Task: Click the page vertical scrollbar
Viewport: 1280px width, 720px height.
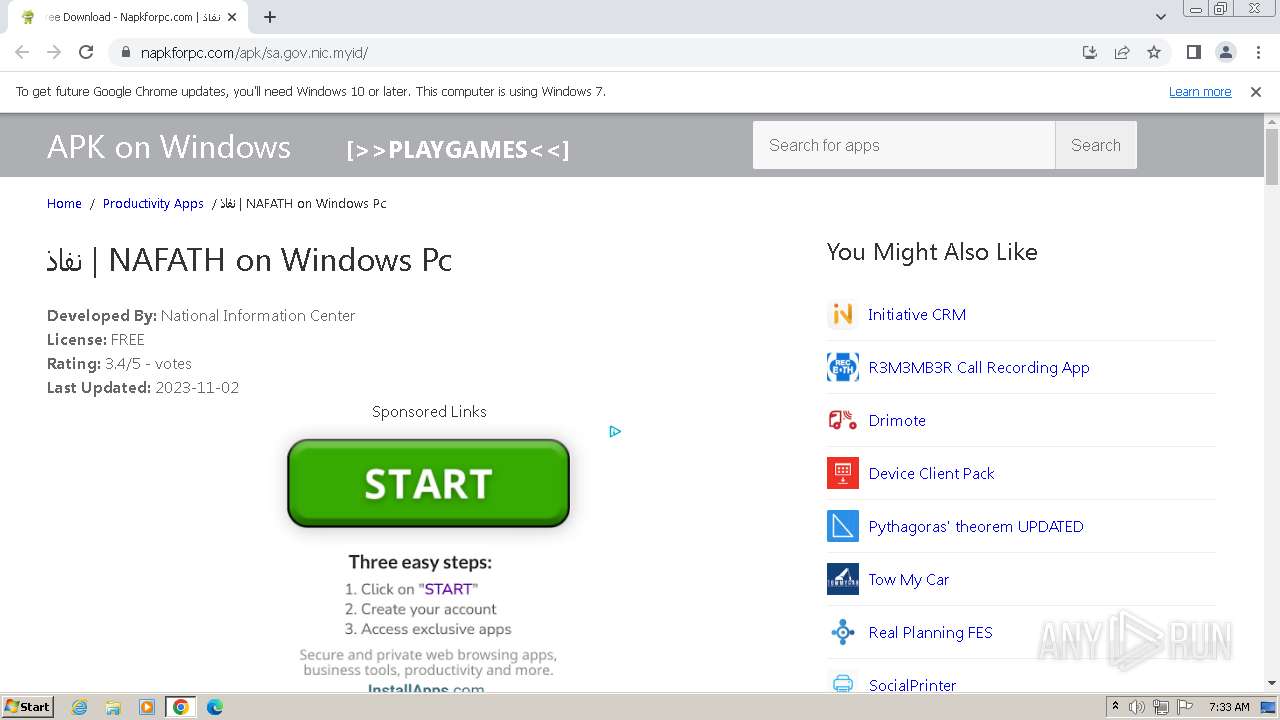Action: (1272, 158)
